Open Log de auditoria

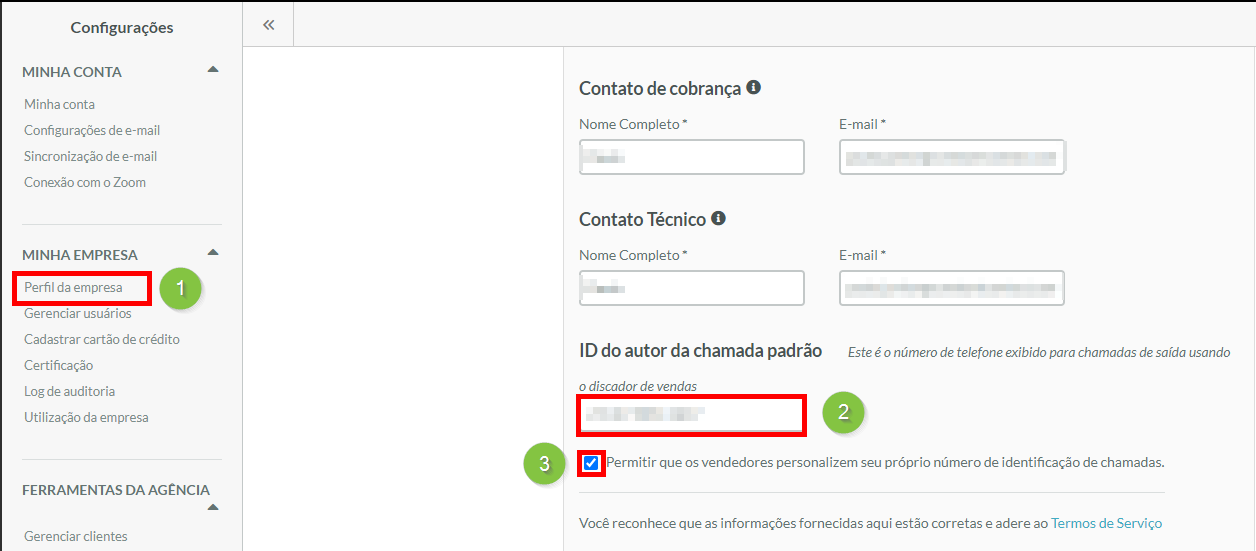pyautogui.click(x=70, y=391)
